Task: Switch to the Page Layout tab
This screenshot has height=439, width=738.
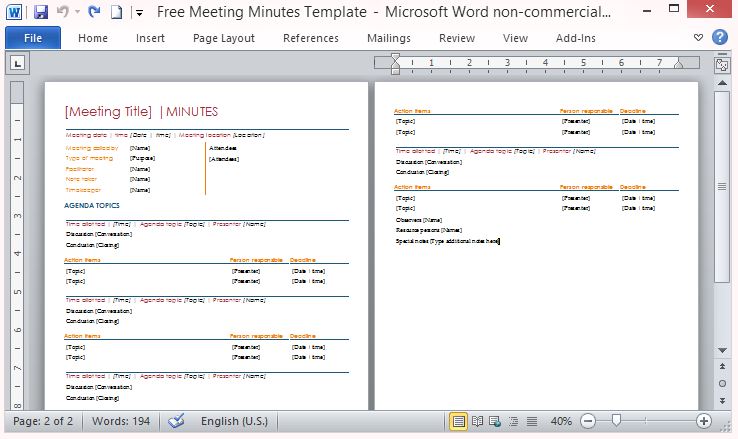Action: point(223,38)
